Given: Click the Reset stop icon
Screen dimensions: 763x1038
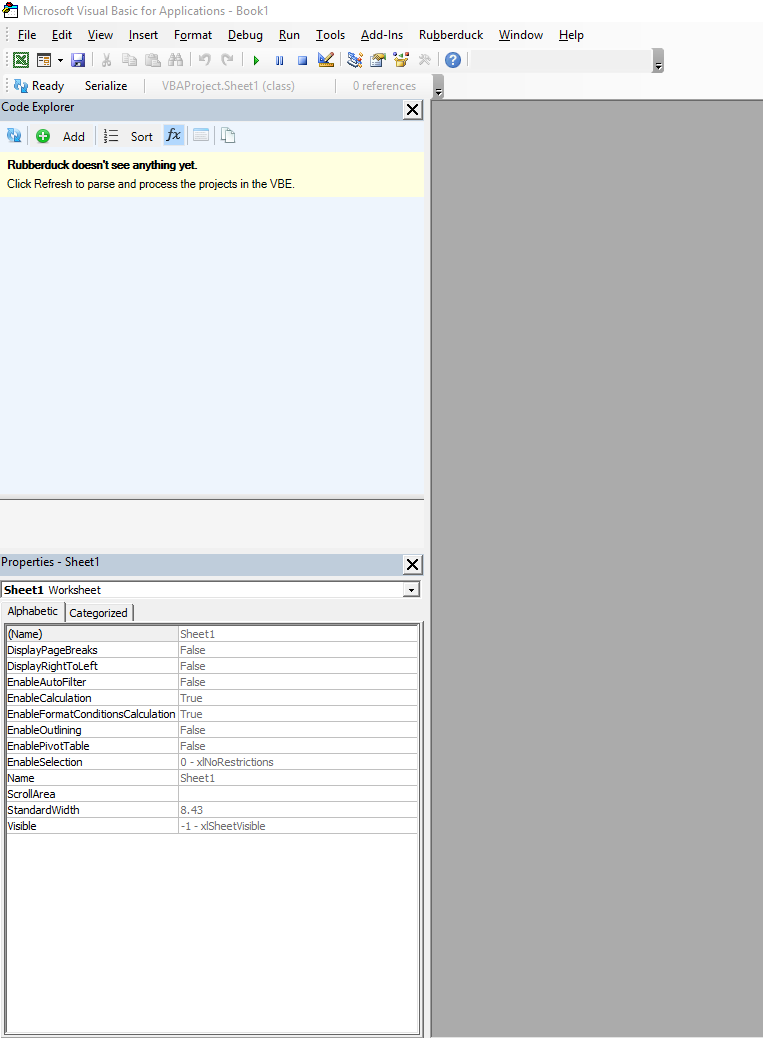Looking at the screenshot, I should click(x=302, y=60).
